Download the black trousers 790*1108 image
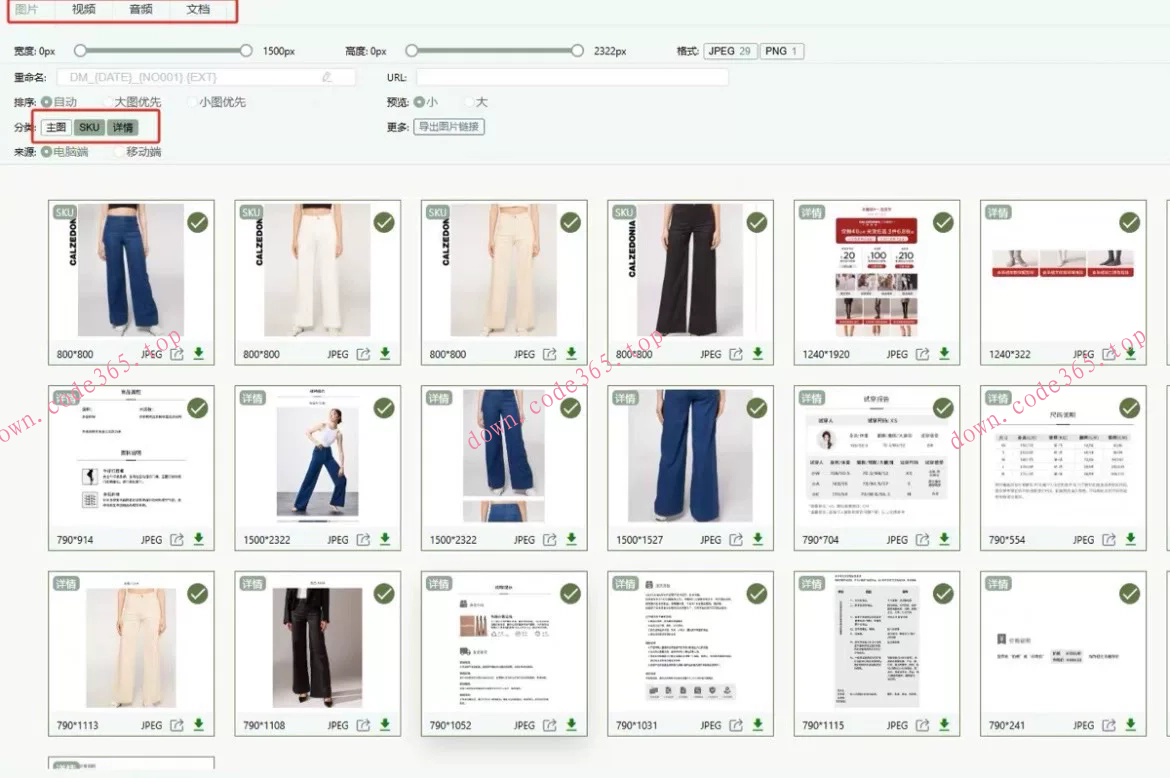Image resolution: width=1170 pixels, height=778 pixels. click(383, 724)
